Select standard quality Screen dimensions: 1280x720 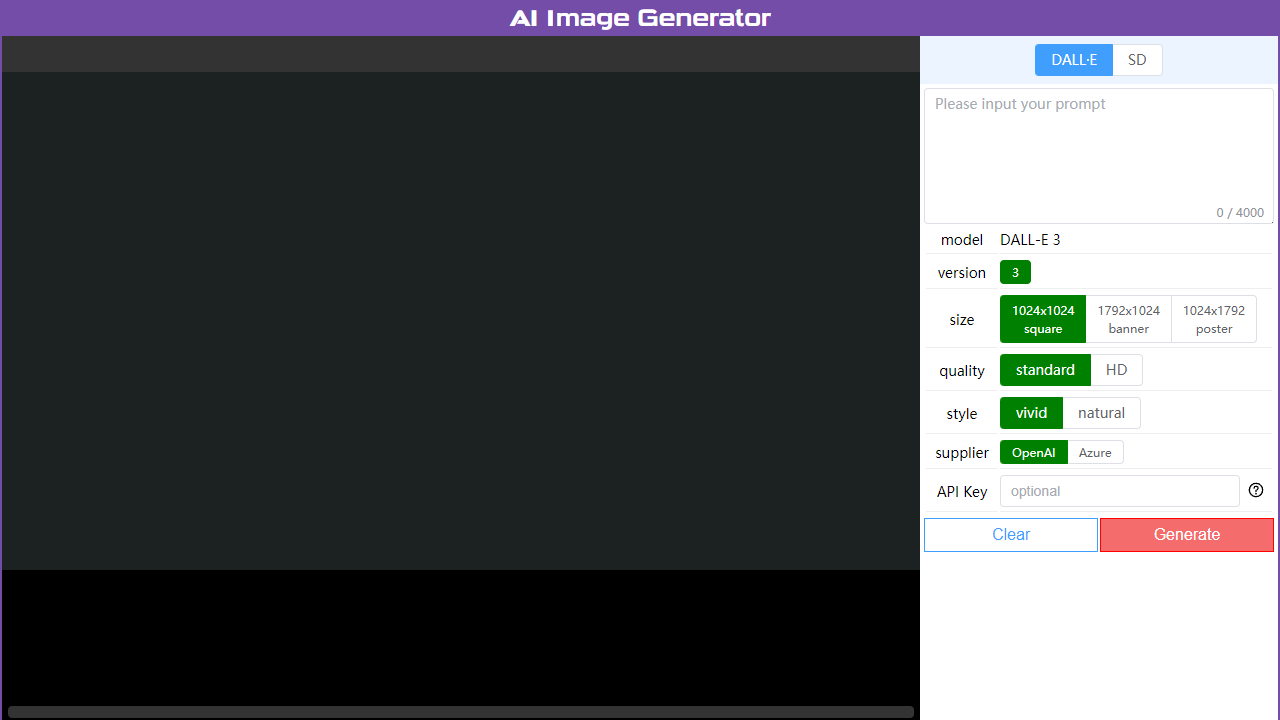pyautogui.click(x=1045, y=369)
